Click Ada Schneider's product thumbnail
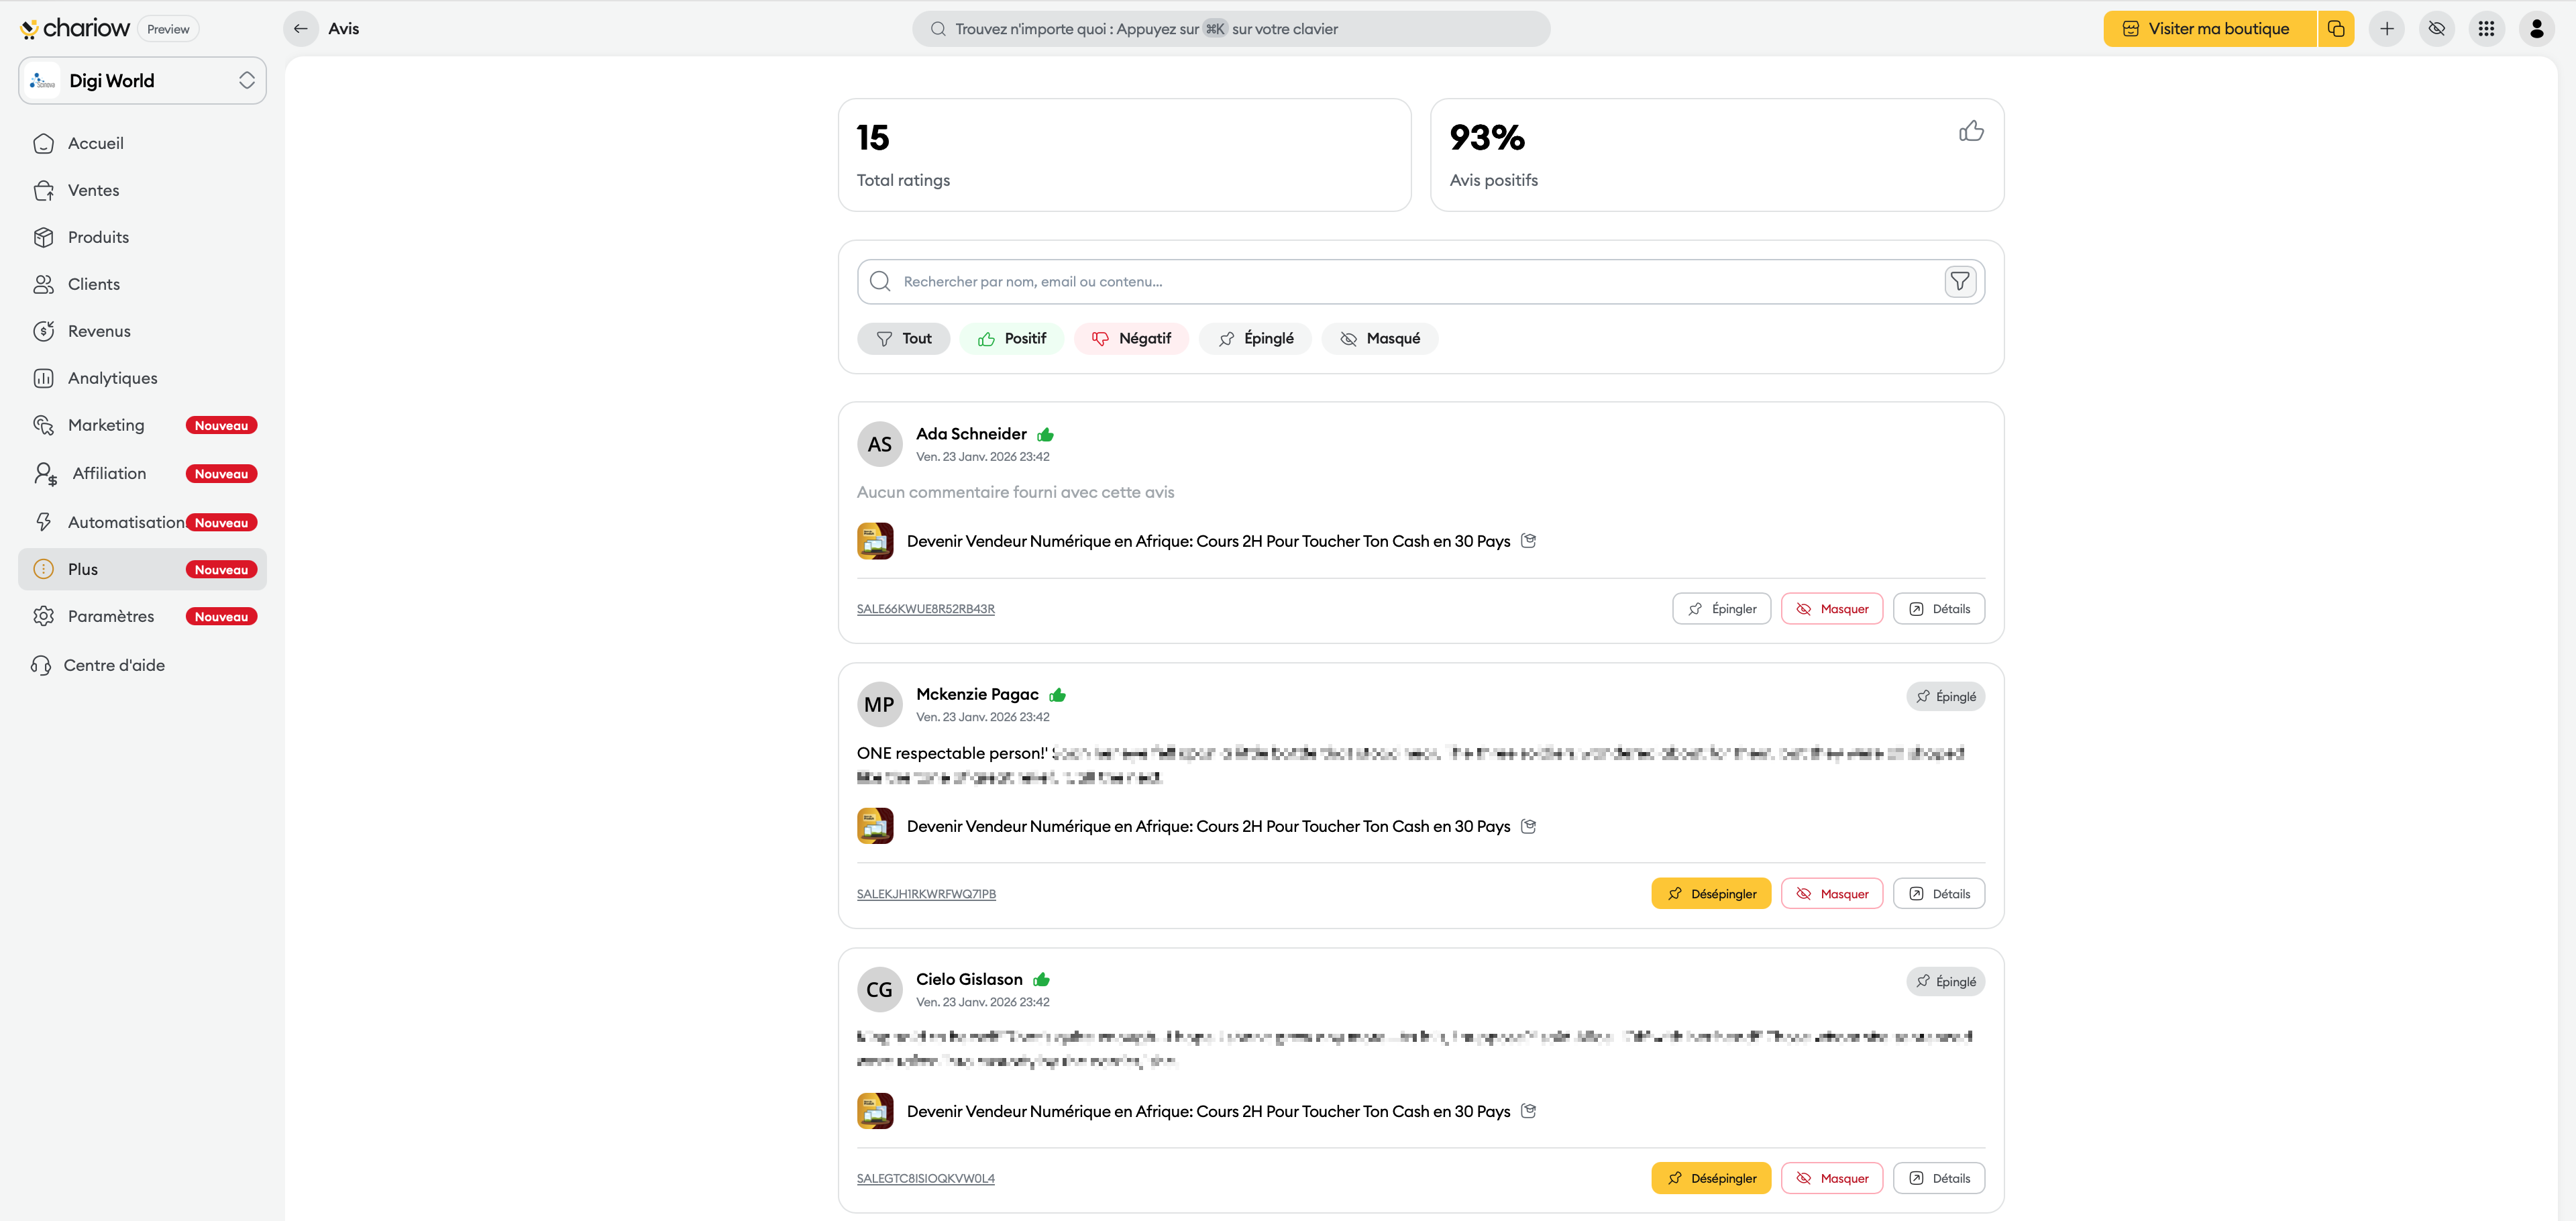 point(875,541)
